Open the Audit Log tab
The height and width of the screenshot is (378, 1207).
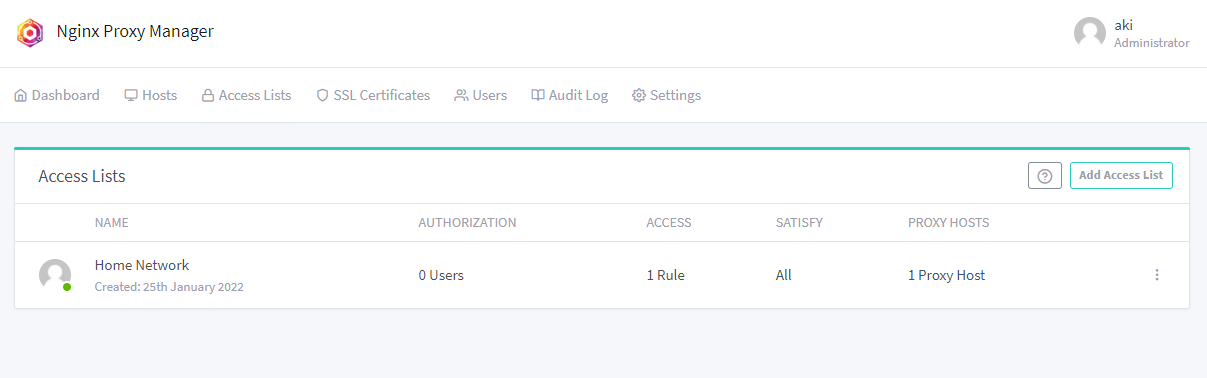[570, 96]
